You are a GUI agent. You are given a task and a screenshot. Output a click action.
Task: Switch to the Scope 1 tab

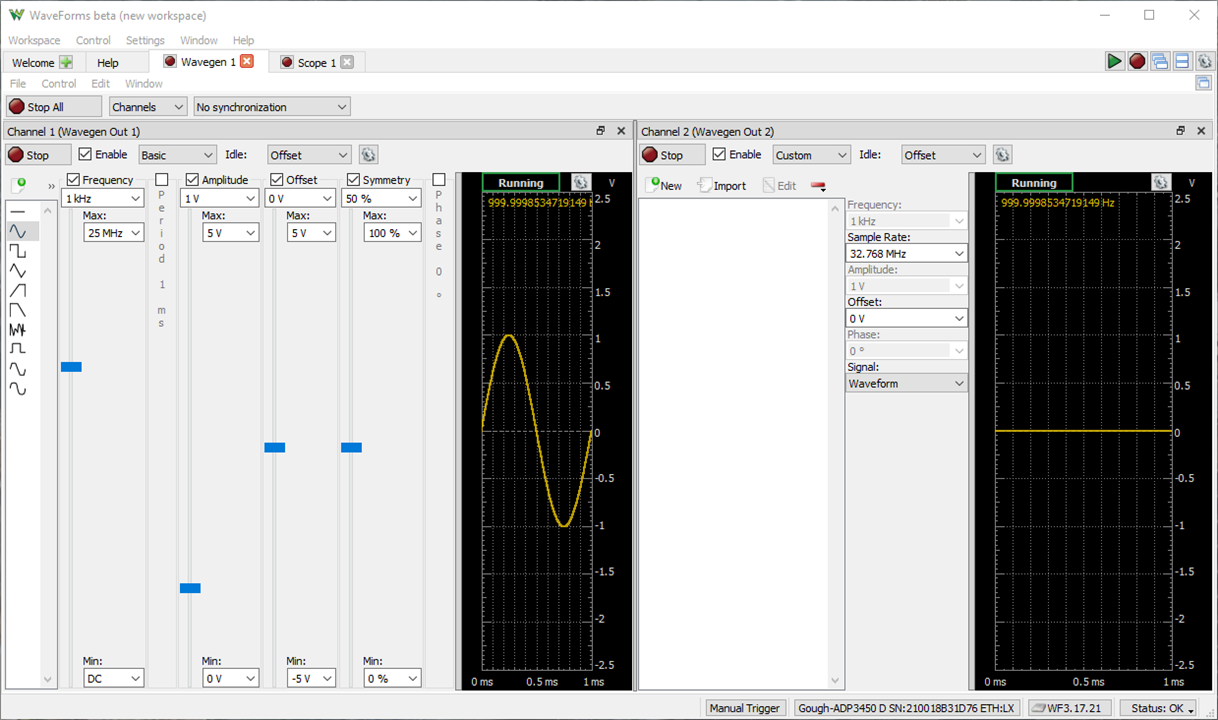317,62
